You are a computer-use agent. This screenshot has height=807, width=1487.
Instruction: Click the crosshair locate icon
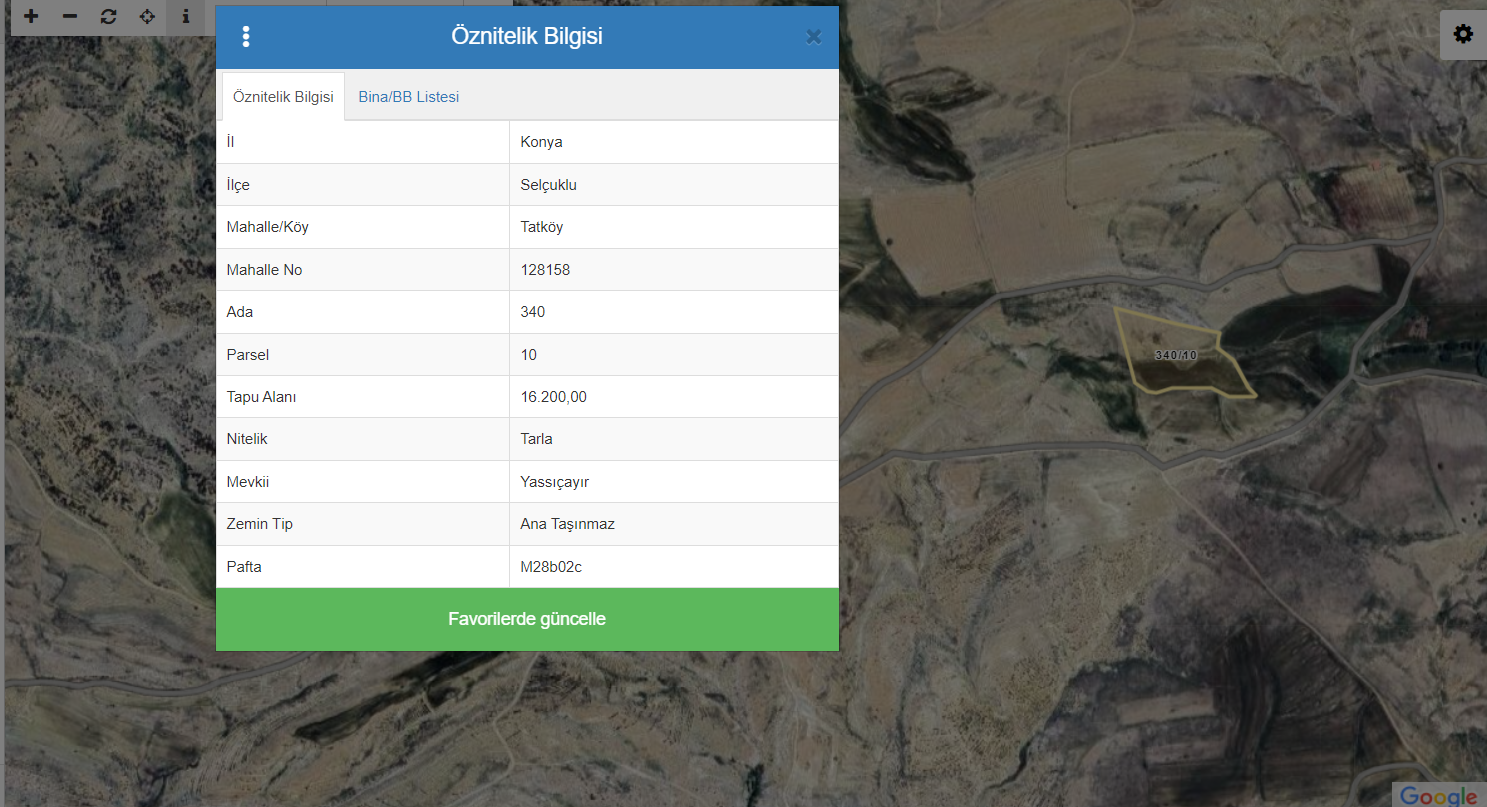[147, 17]
